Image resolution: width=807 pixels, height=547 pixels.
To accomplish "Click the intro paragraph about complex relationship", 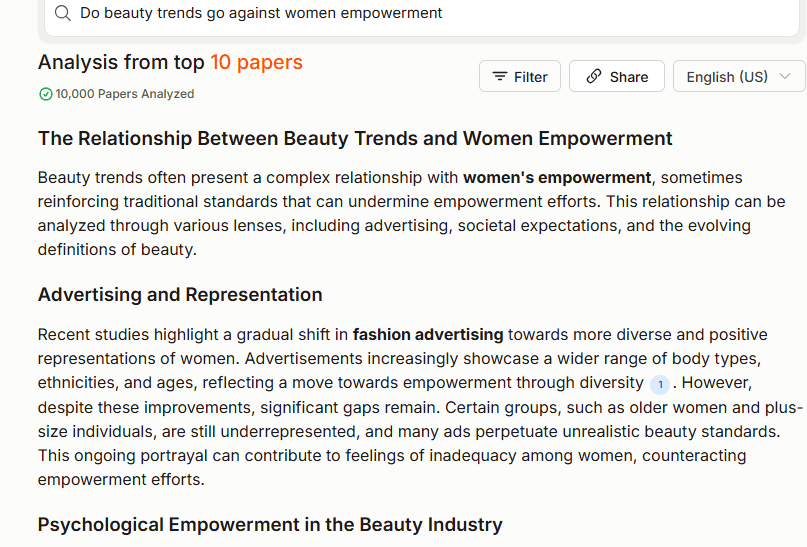I will click(x=411, y=214).
